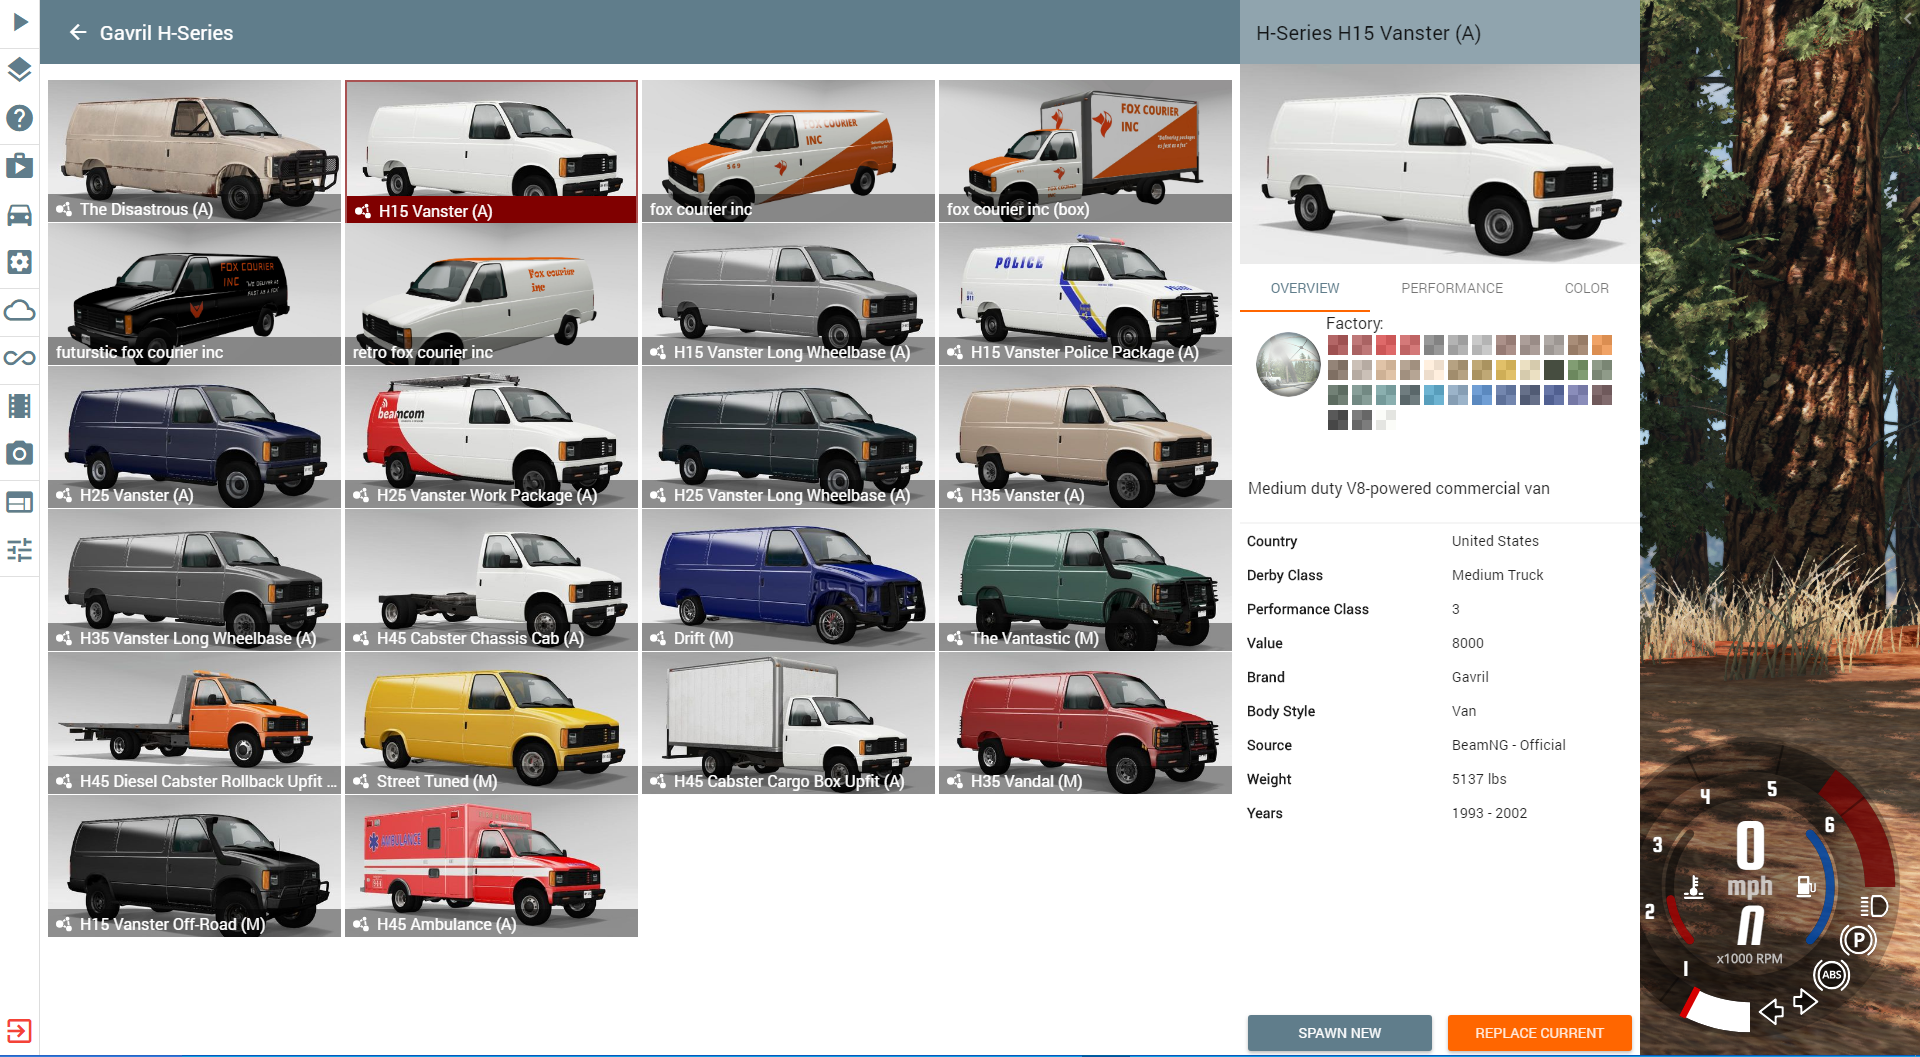Viewport: 1920px width, 1057px height.
Task: Select fox courier inc (box) truck
Action: click(1085, 151)
